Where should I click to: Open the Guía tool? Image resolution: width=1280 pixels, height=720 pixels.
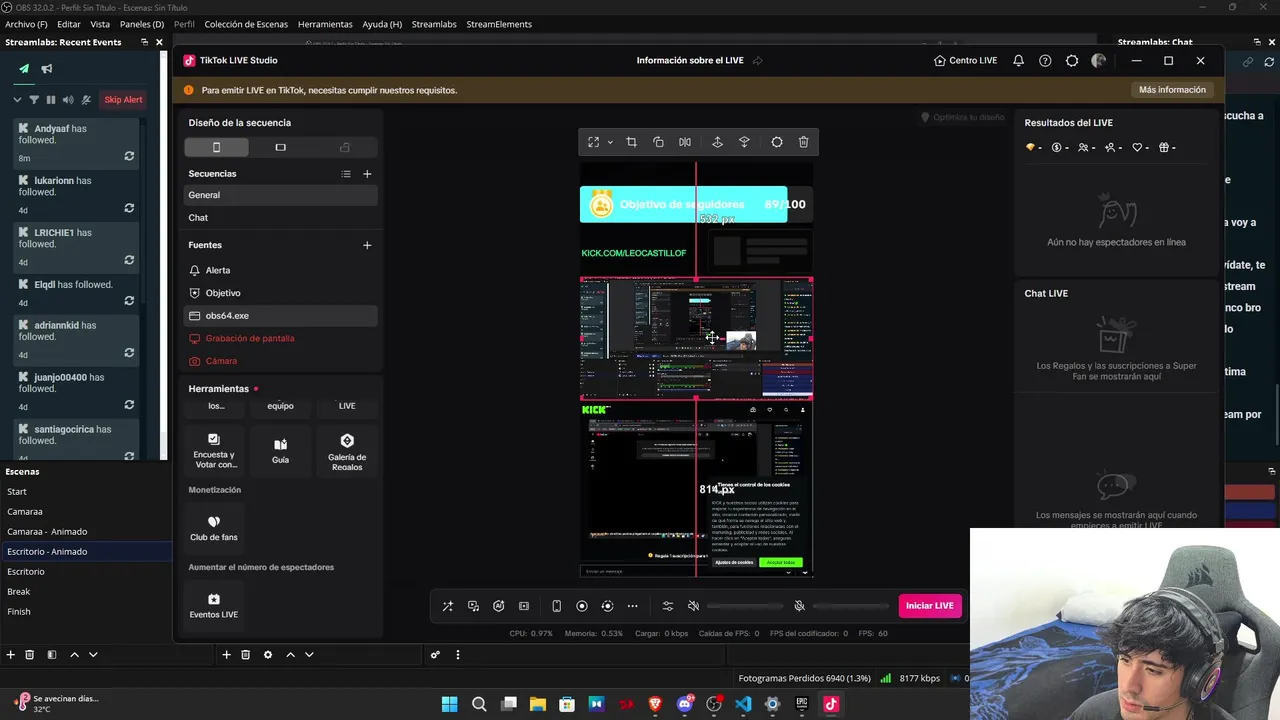point(280,451)
